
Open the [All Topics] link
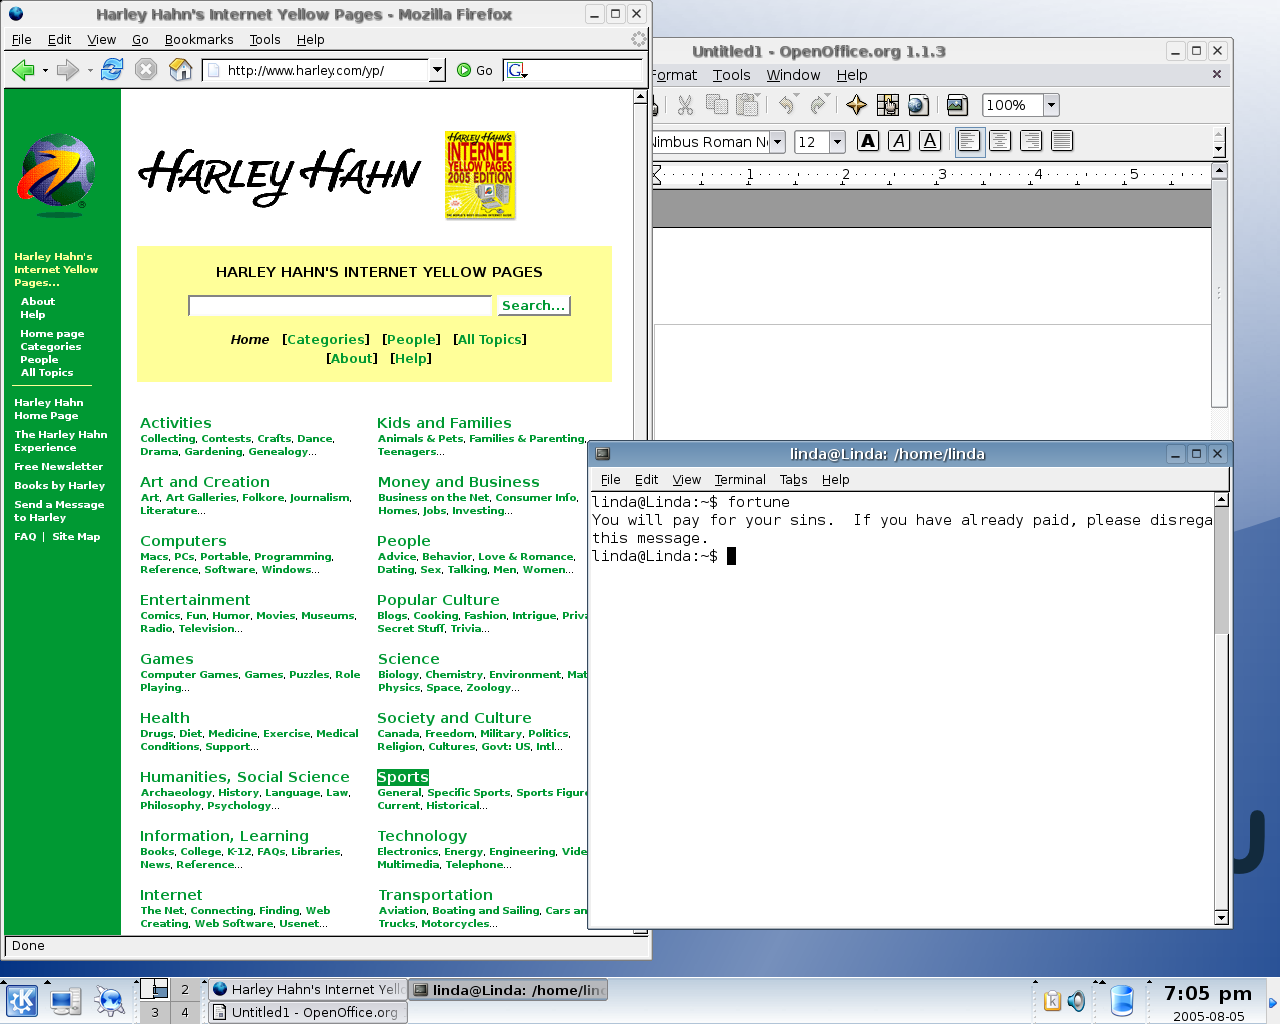point(490,339)
